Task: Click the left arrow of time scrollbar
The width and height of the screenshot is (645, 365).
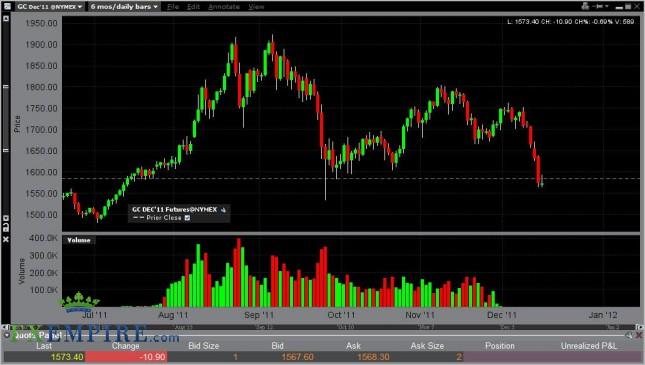Action: tap(6, 327)
